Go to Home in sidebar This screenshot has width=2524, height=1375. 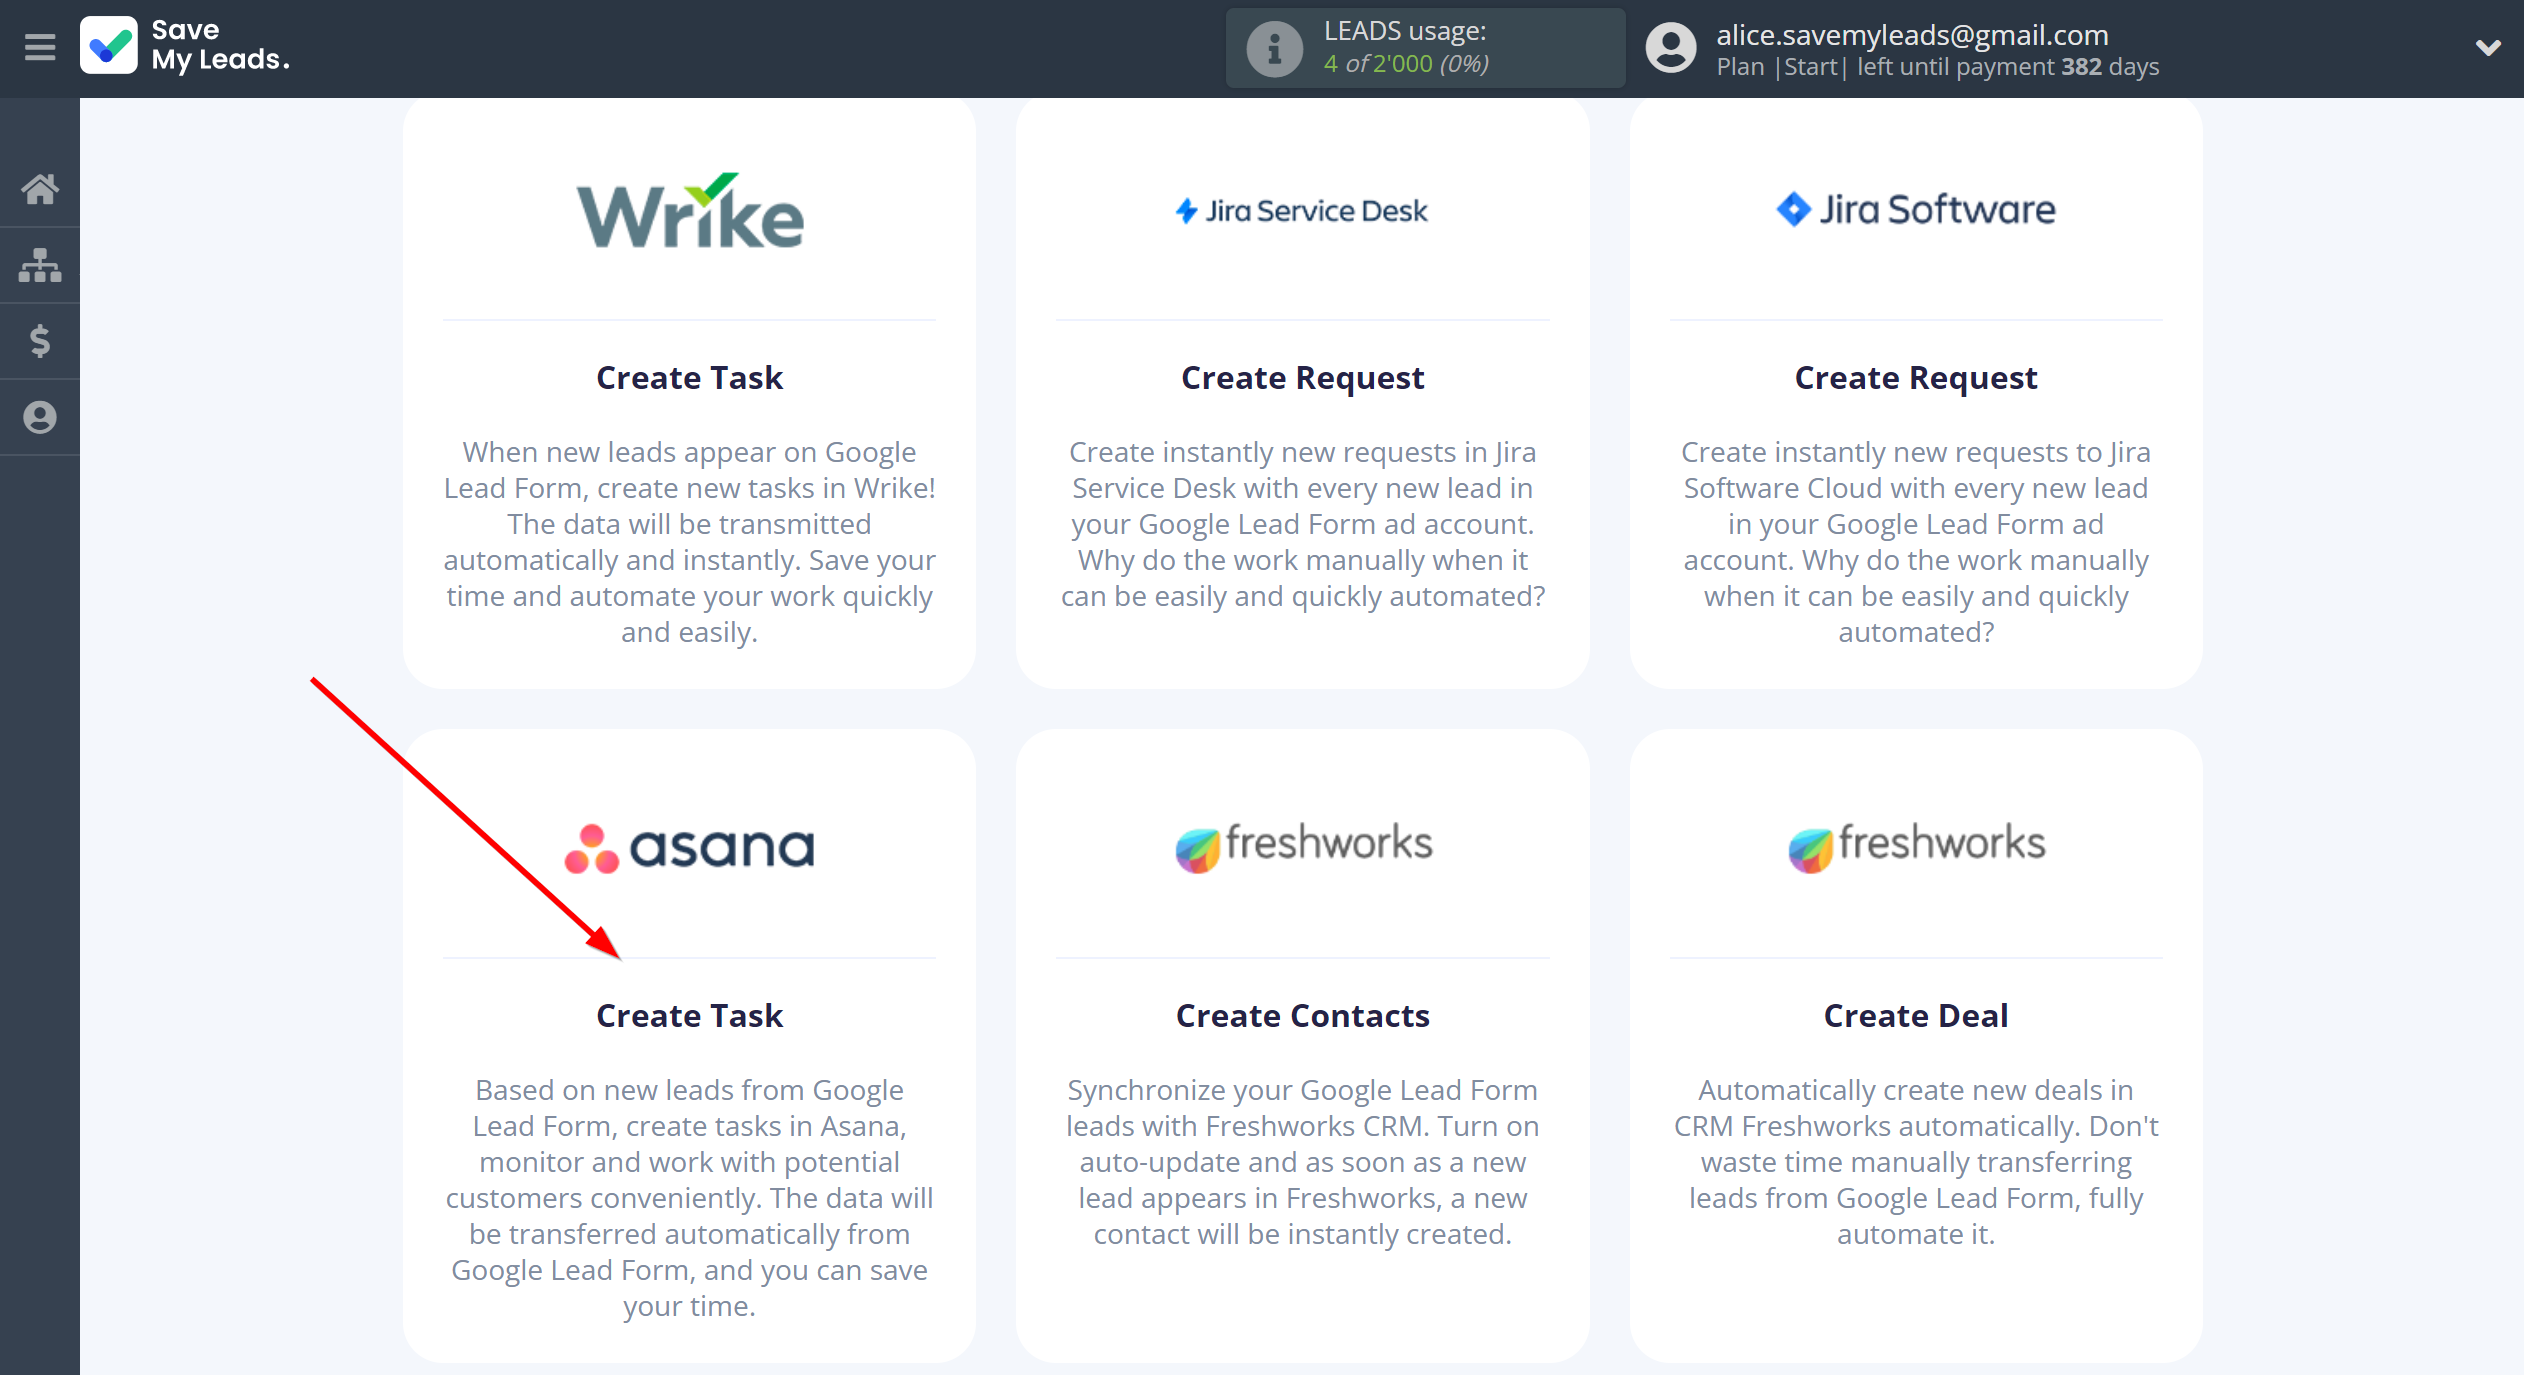40,189
